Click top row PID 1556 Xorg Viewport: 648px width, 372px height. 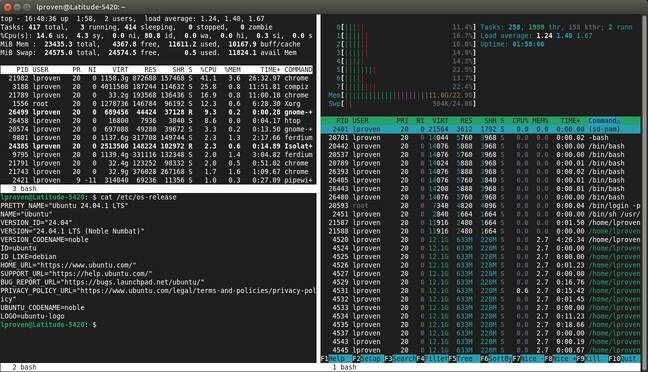click(x=157, y=104)
